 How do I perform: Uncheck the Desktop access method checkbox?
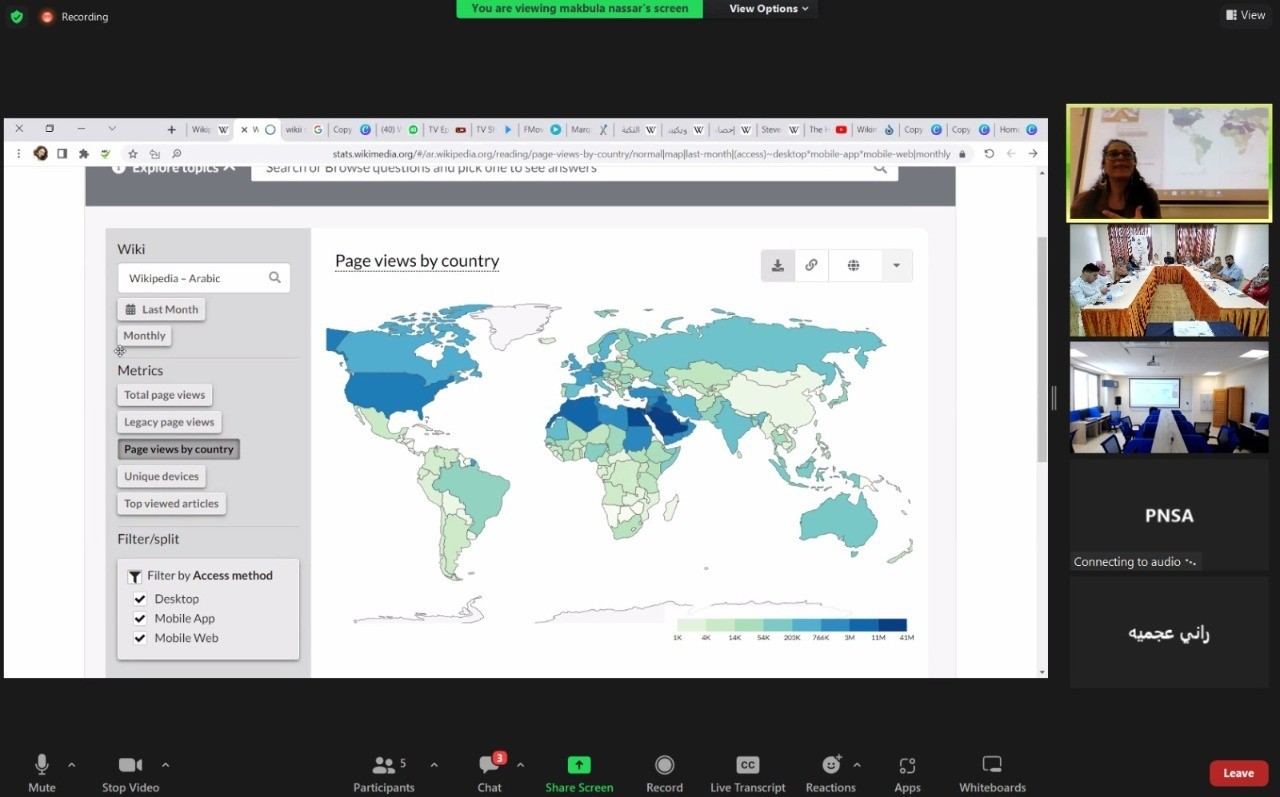click(140, 599)
